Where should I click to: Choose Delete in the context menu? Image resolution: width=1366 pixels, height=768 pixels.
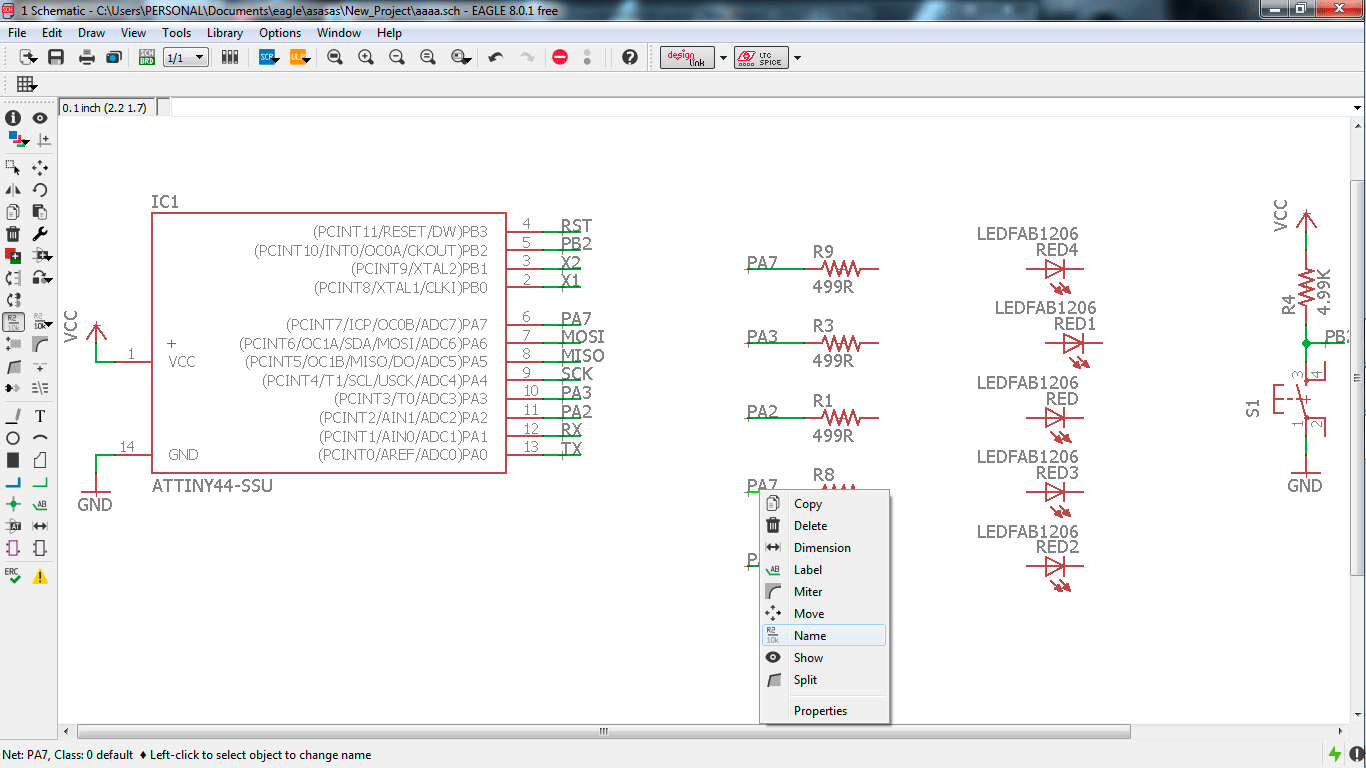824,526
